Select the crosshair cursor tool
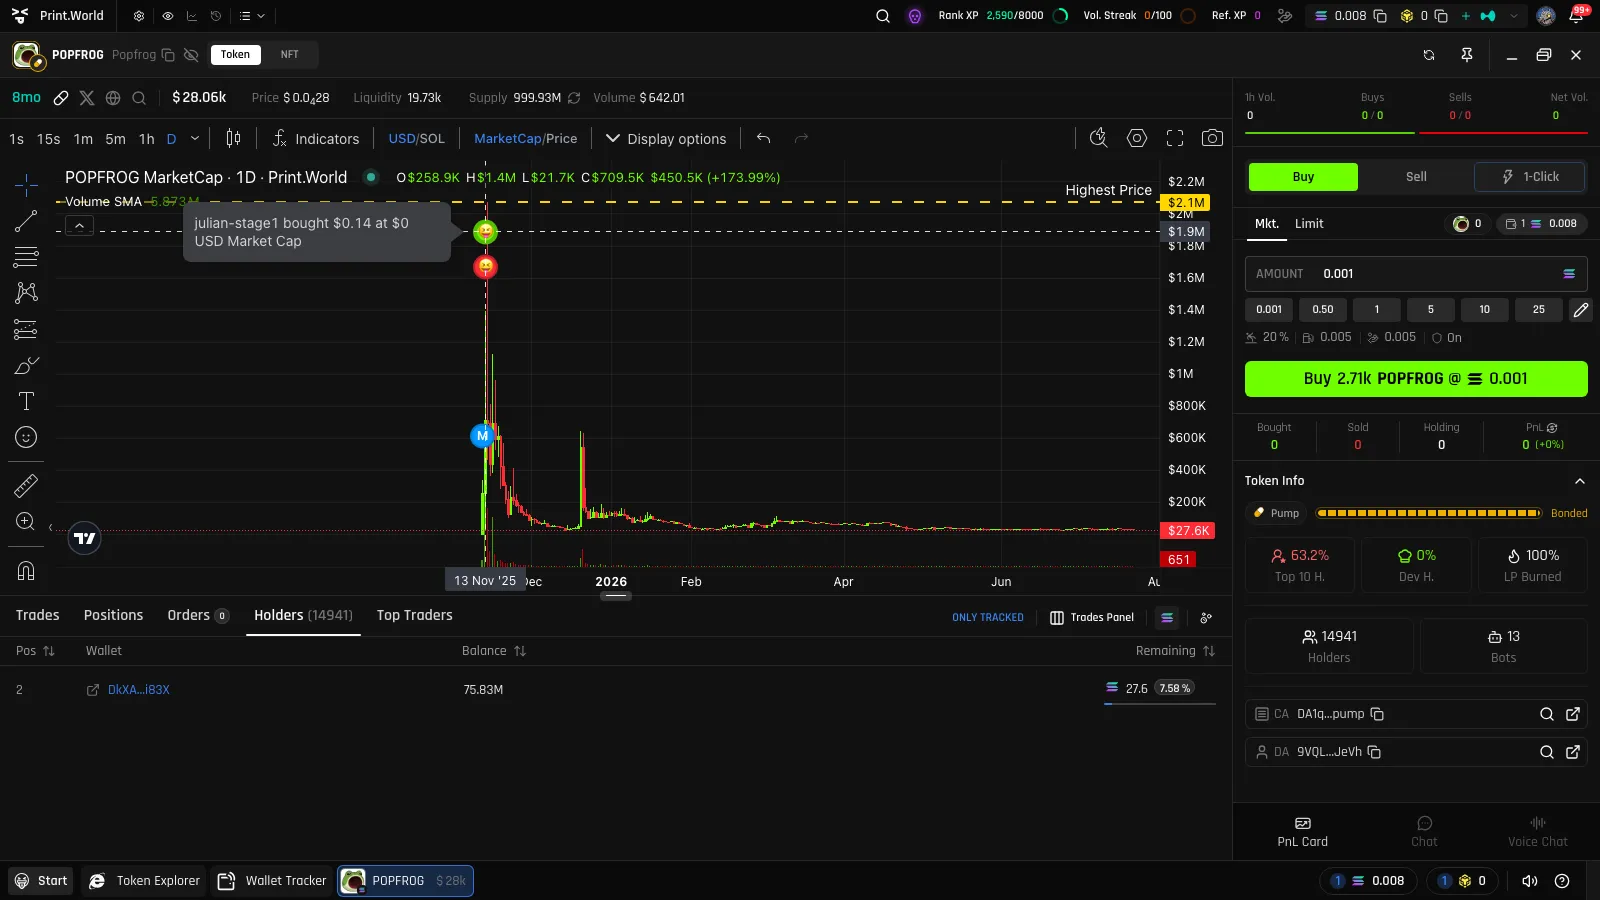 pyautogui.click(x=26, y=184)
